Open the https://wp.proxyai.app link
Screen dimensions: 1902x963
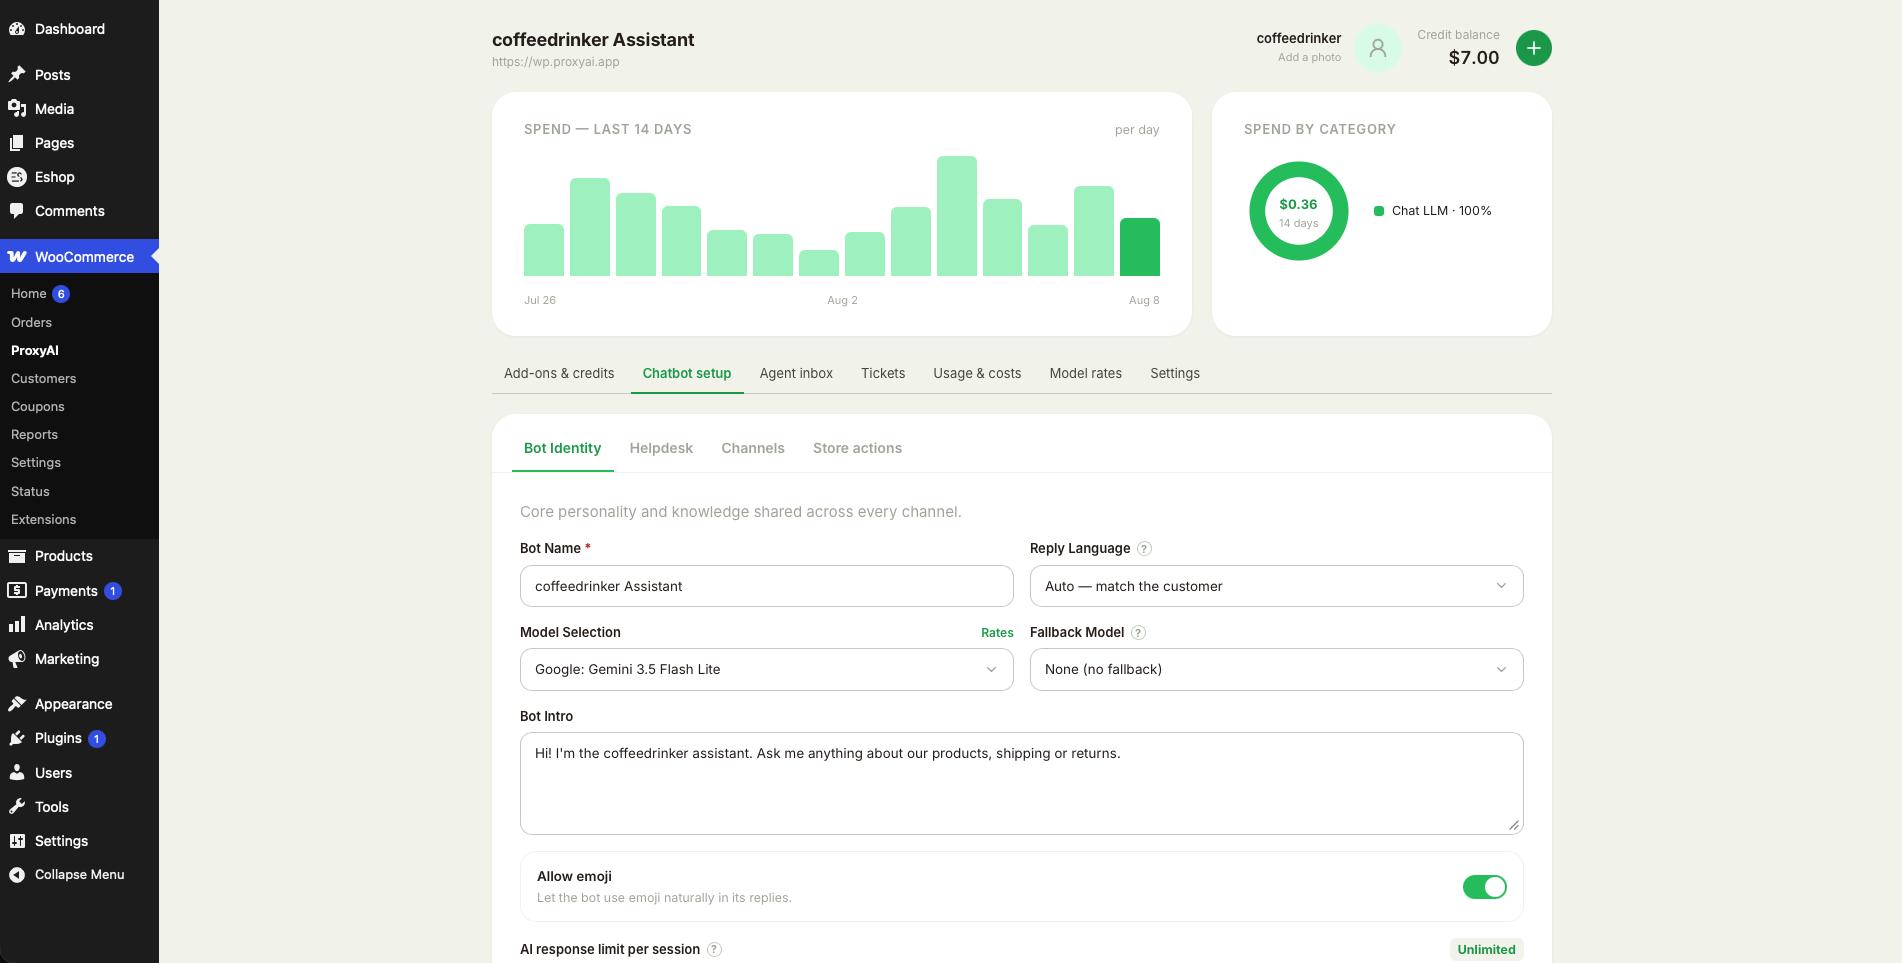(555, 62)
